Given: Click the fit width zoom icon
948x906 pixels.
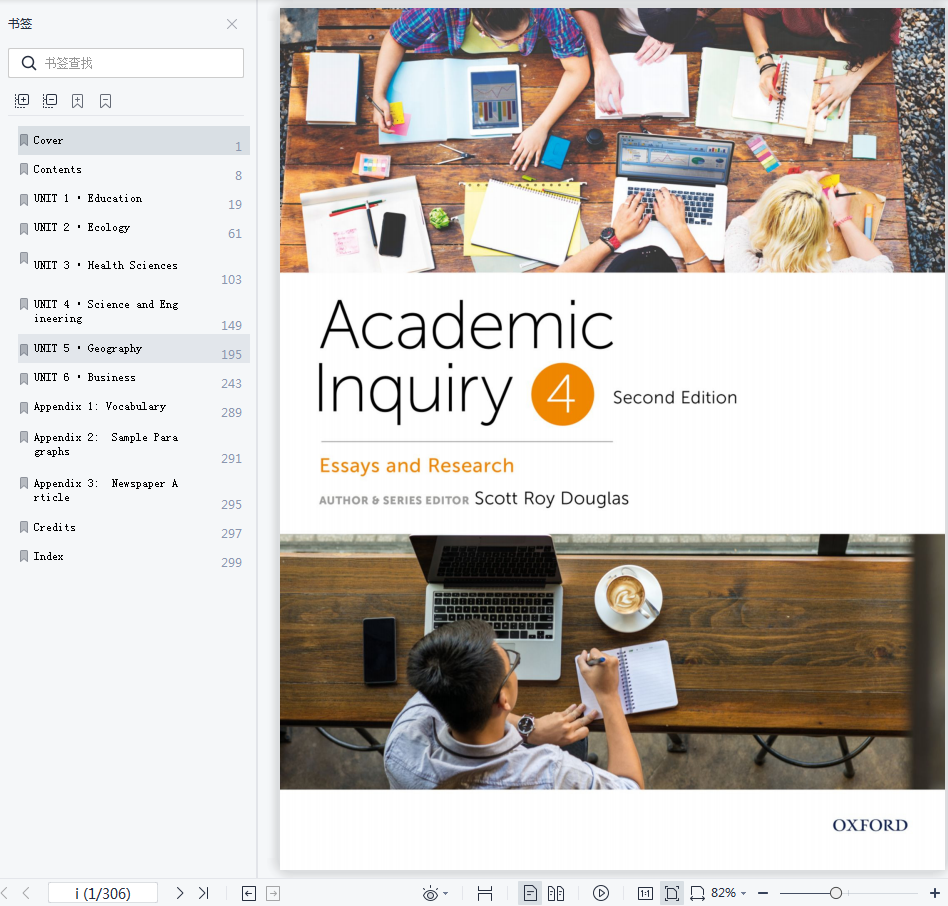Looking at the screenshot, I should pyautogui.click(x=697, y=893).
